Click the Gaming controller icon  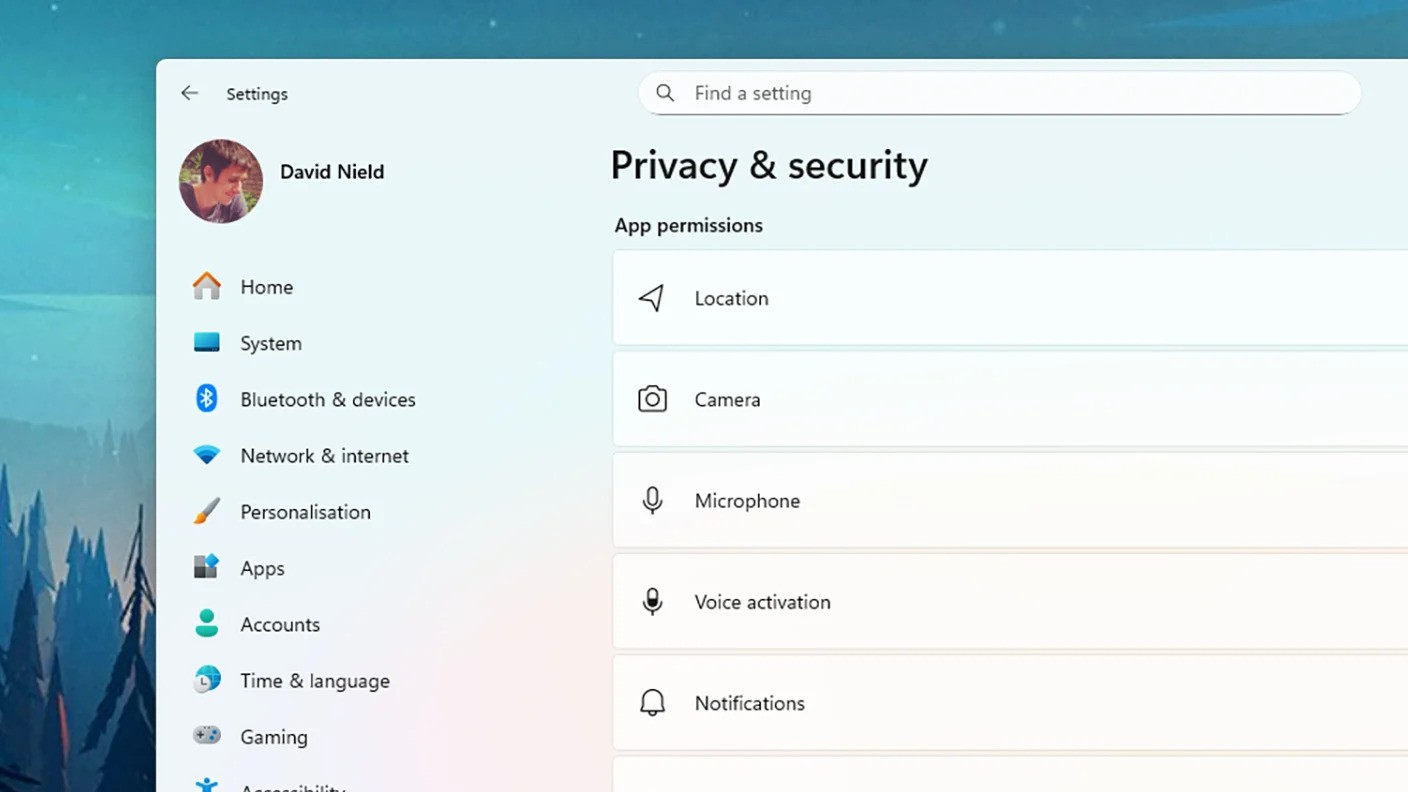pos(206,736)
